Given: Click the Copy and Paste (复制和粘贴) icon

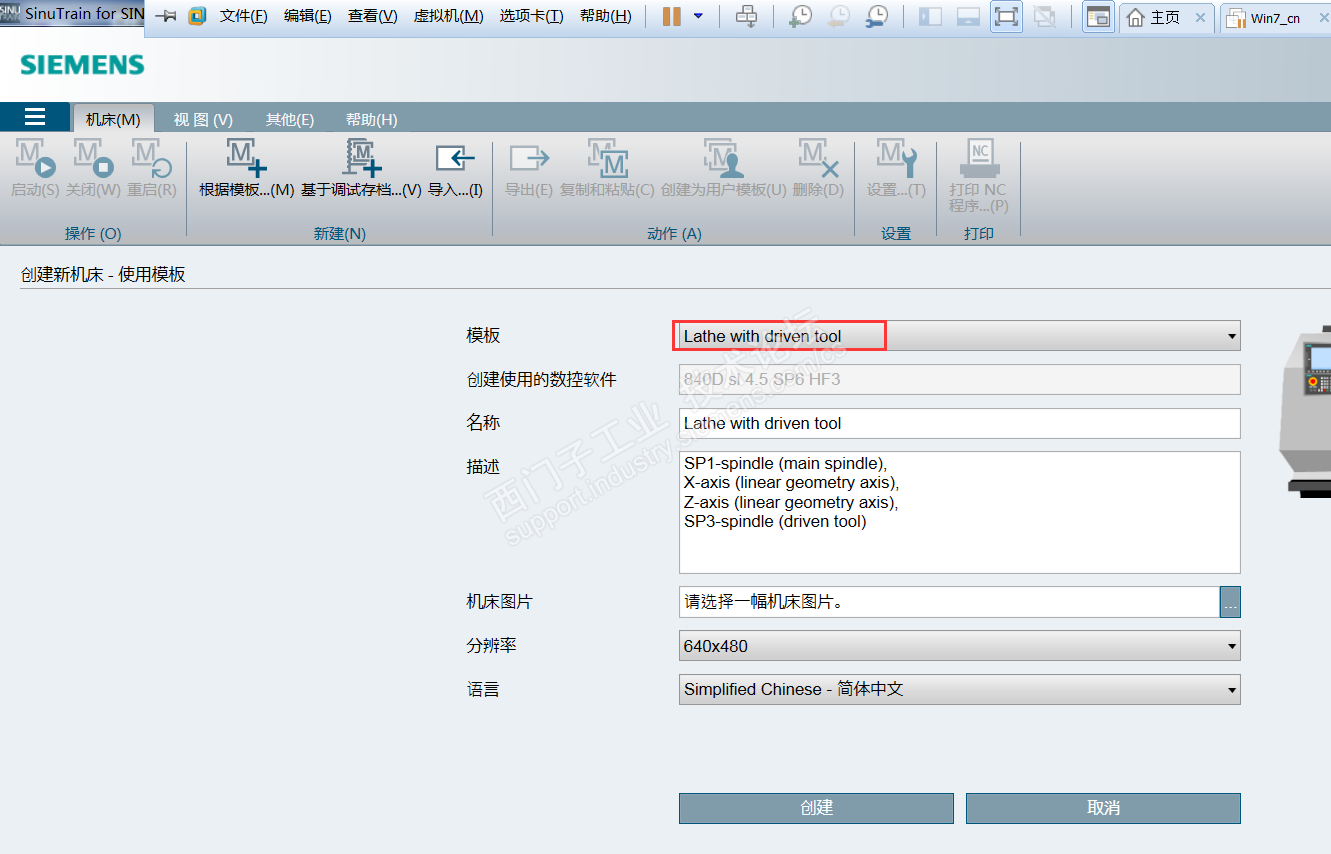Looking at the screenshot, I should click(x=607, y=158).
